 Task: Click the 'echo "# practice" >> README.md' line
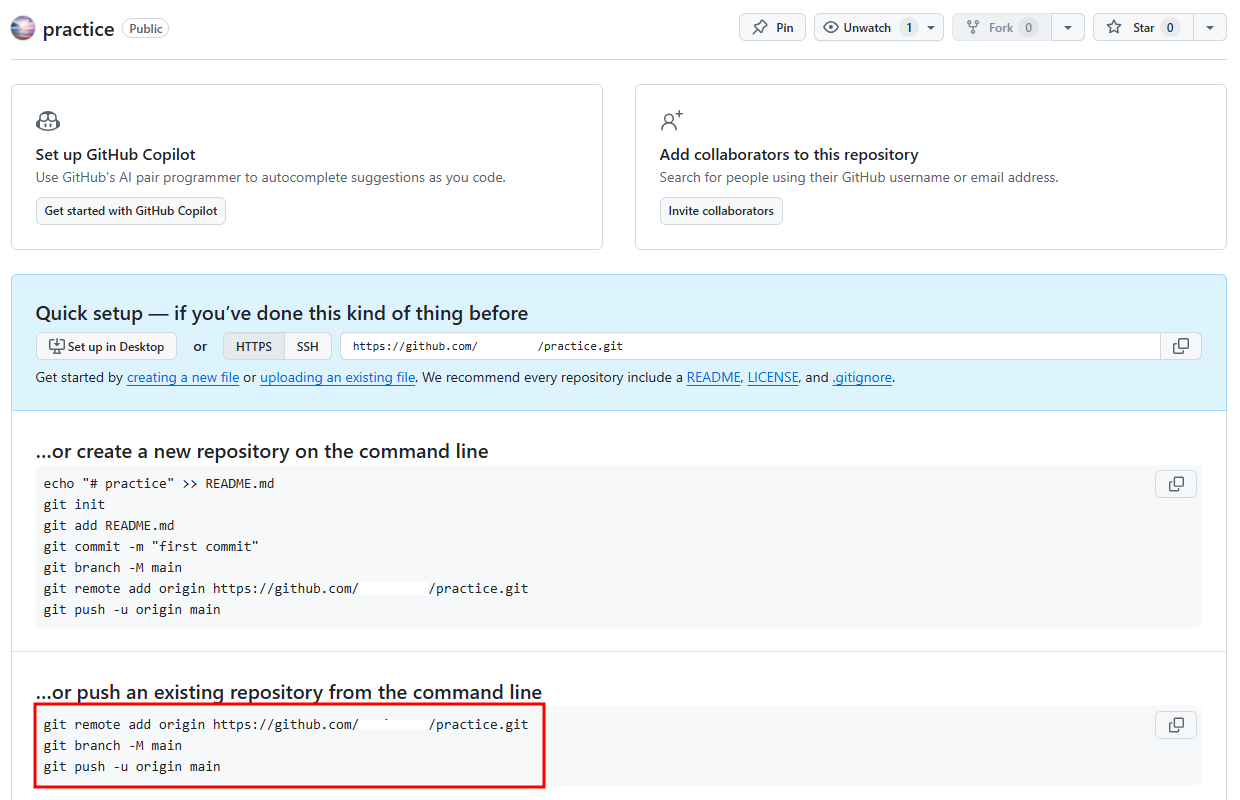coord(159,484)
